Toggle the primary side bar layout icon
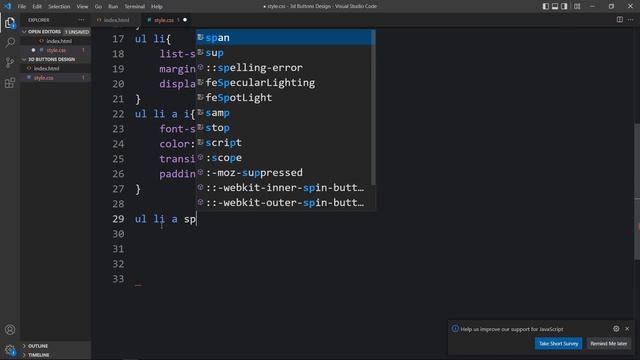Image resolution: width=640 pixels, height=360 pixels. tap(546, 6)
